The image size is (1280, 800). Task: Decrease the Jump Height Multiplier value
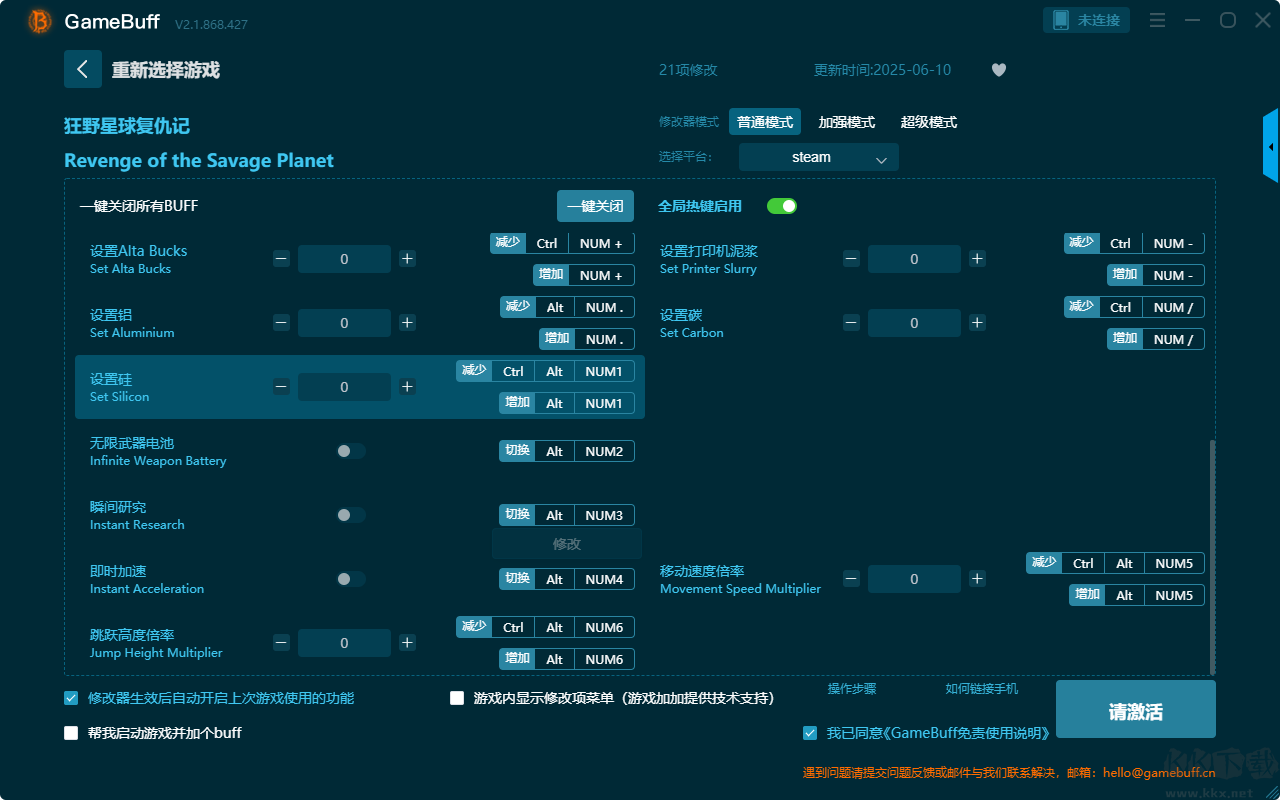(281, 643)
